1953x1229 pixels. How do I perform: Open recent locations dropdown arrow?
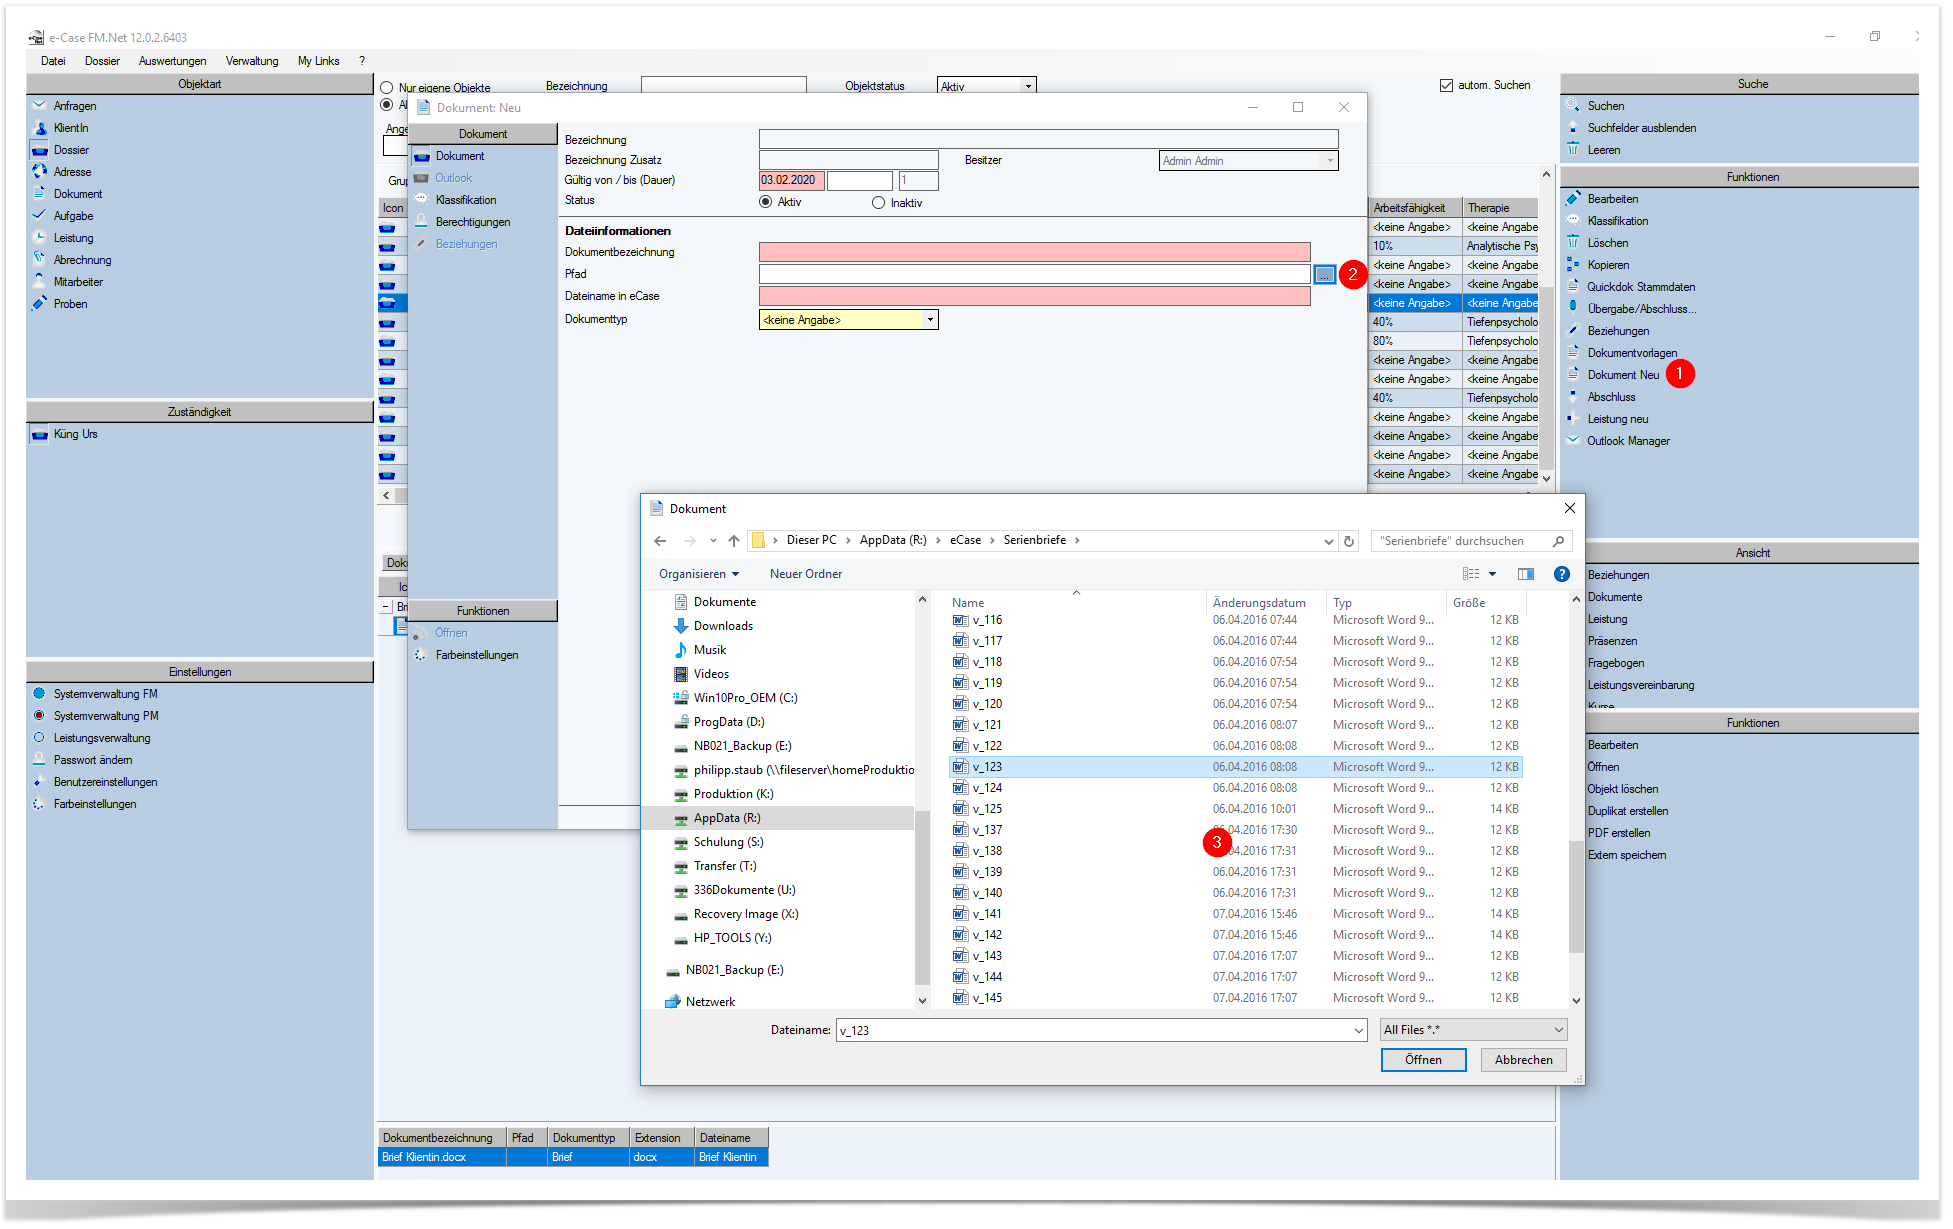(713, 541)
